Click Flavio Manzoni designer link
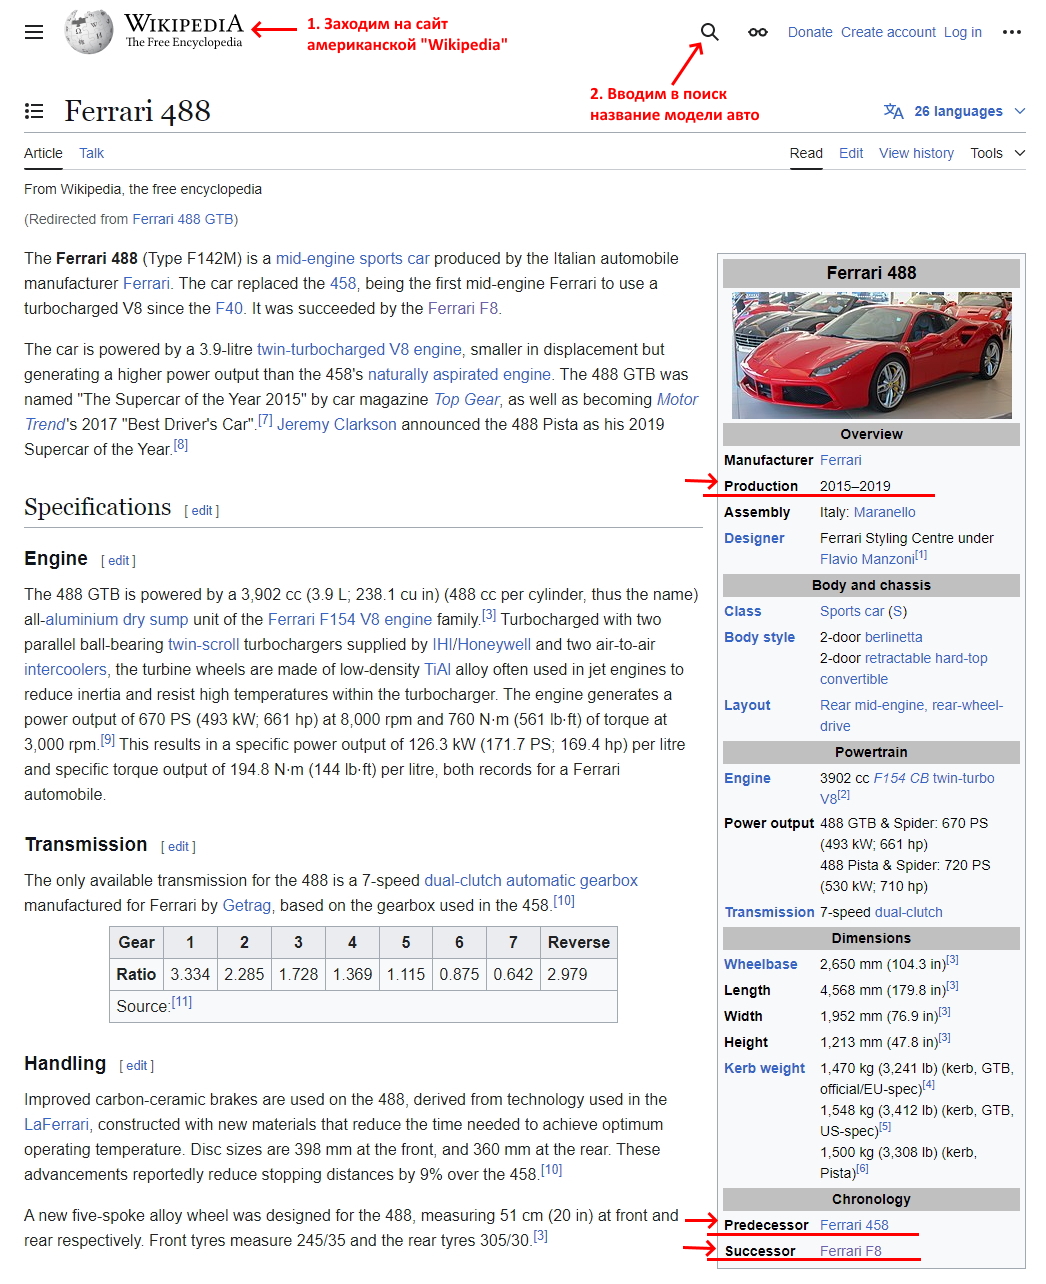The height and width of the screenshot is (1284, 1046). [x=867, y=559]
